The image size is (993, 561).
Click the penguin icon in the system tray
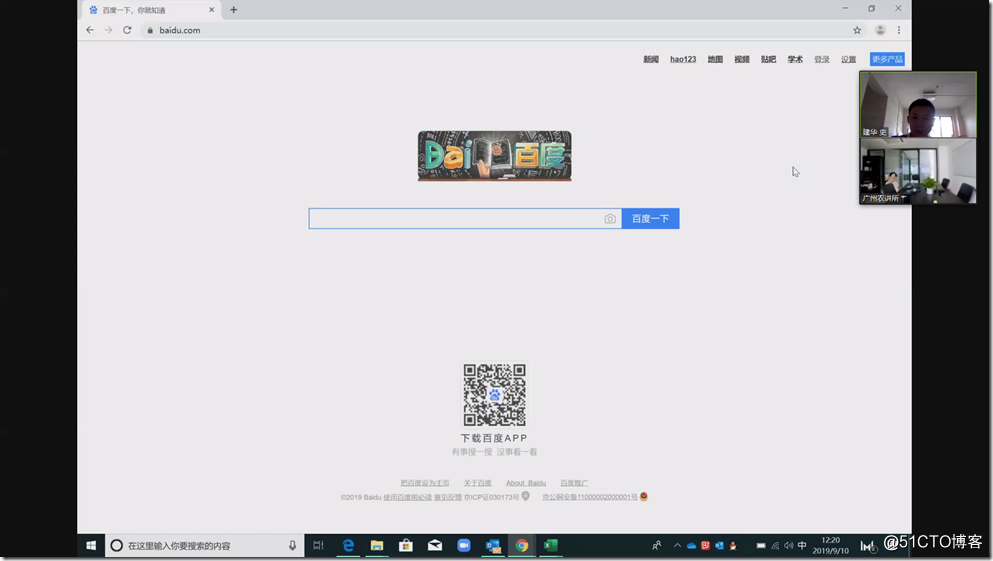click(x=733, y=545)
